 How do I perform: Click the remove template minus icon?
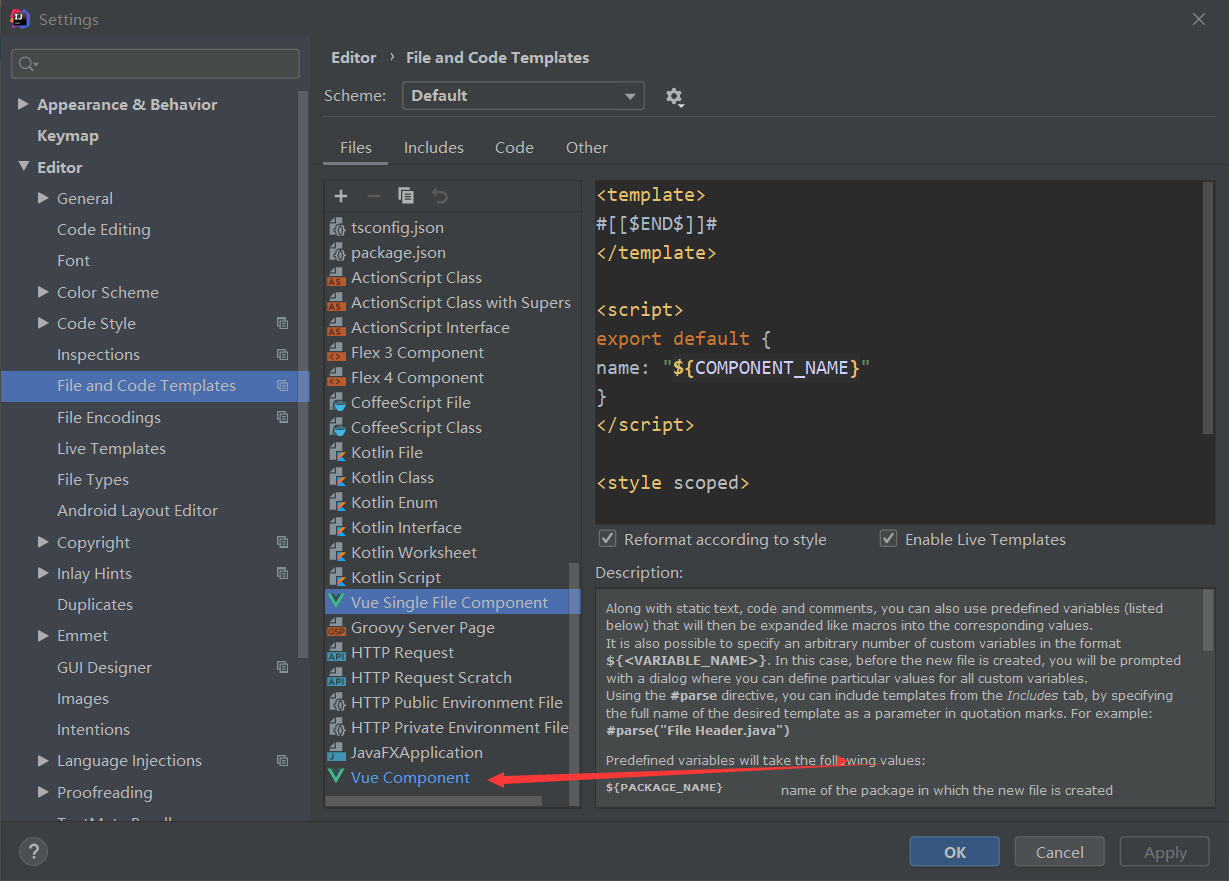coord(374,196)
